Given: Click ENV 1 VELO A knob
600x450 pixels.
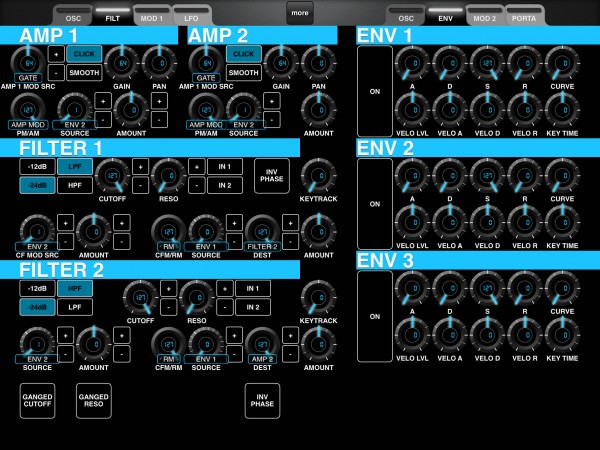Looking at the screenshot, I should tap(450, 110).
